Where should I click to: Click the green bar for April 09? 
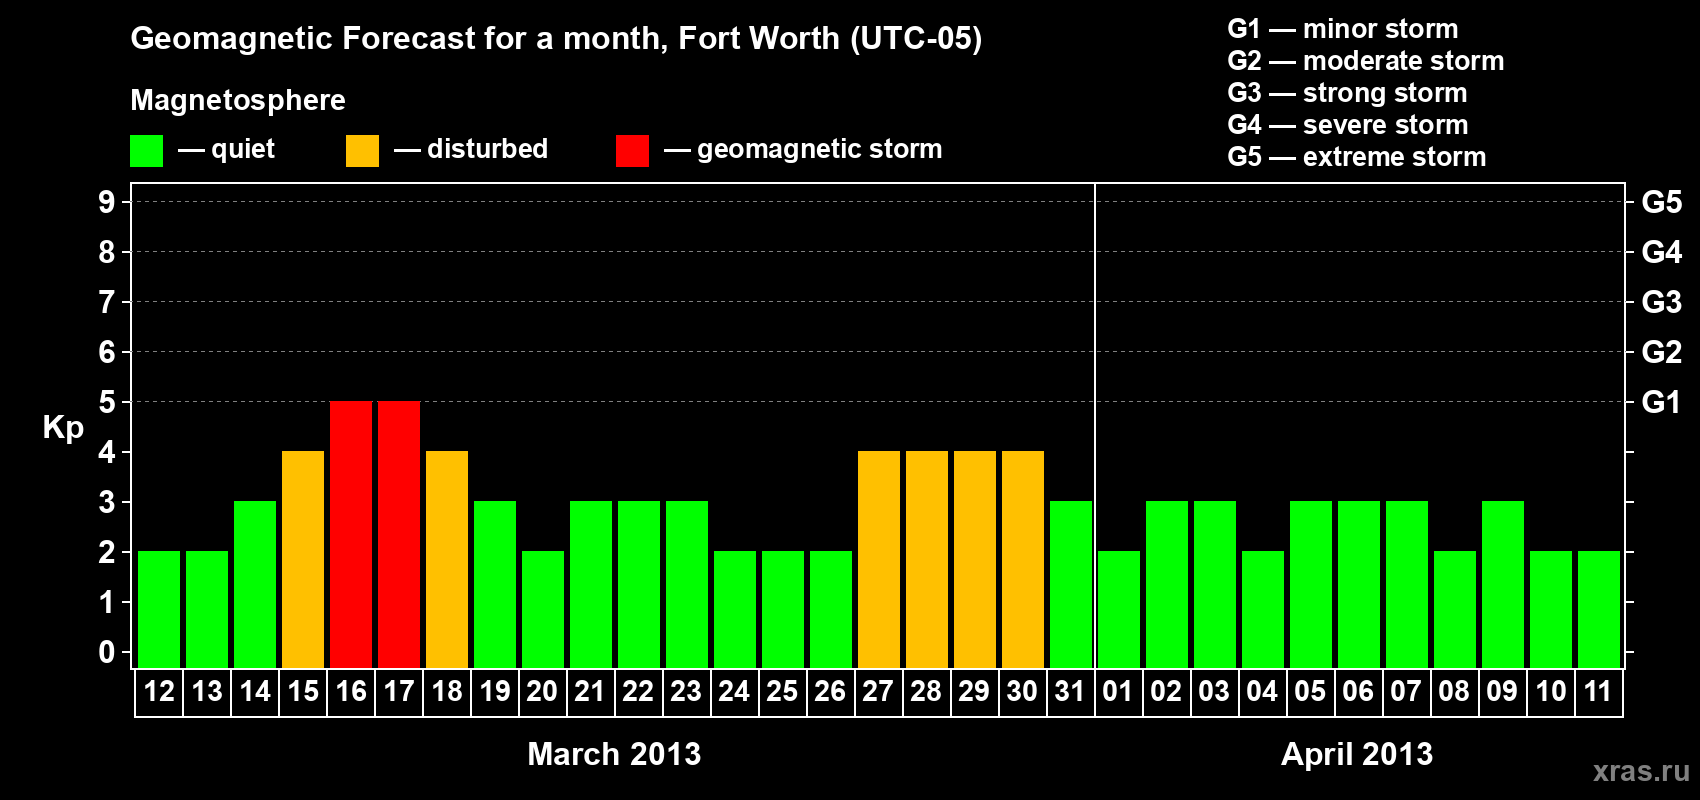[x=1503, y=584]
